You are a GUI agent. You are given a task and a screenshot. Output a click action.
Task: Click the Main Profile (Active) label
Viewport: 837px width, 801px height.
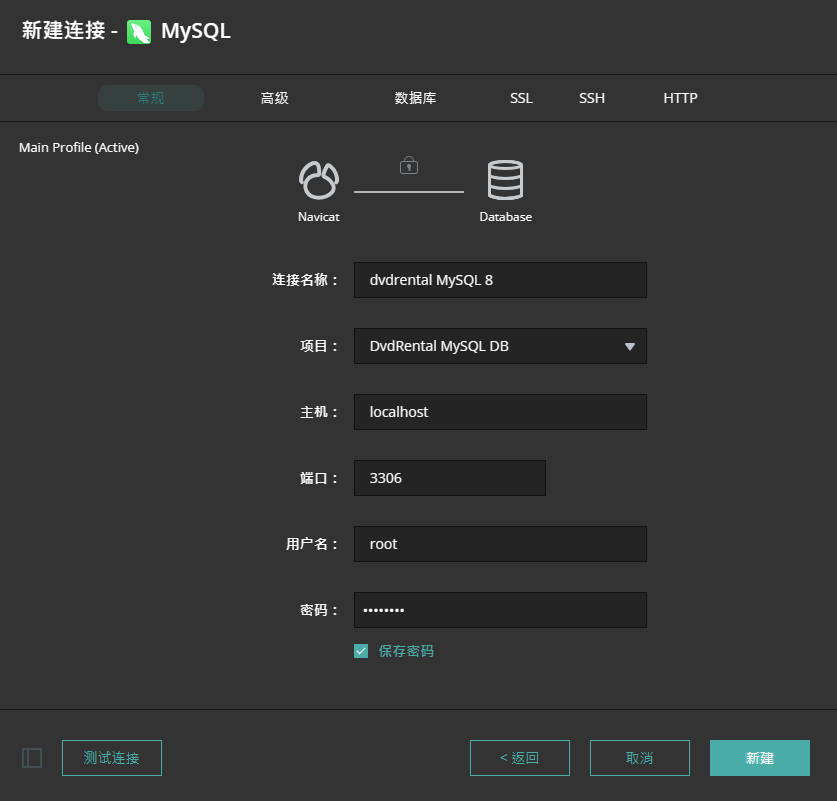click(x=79, y=148)
